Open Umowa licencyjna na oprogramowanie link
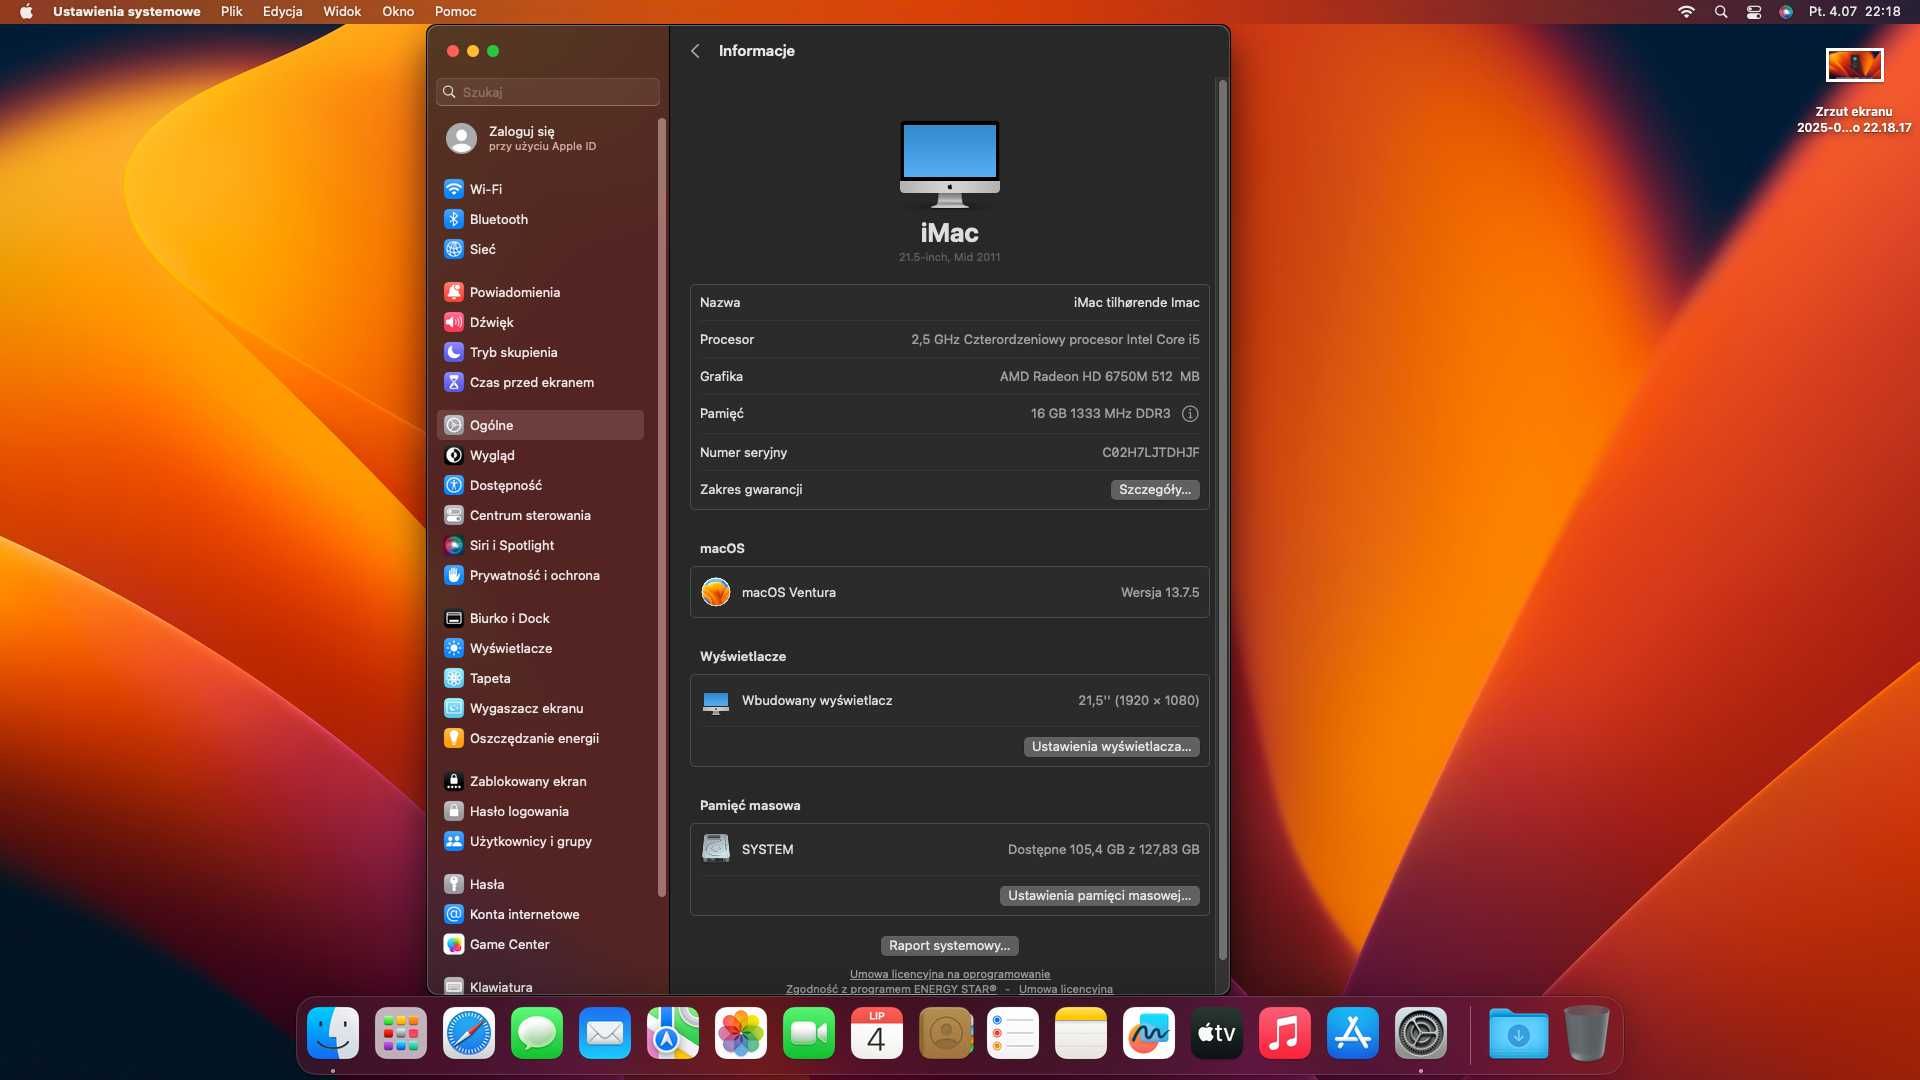The width and height of the screenshot is (1920, 1080). tap(949, 974)
